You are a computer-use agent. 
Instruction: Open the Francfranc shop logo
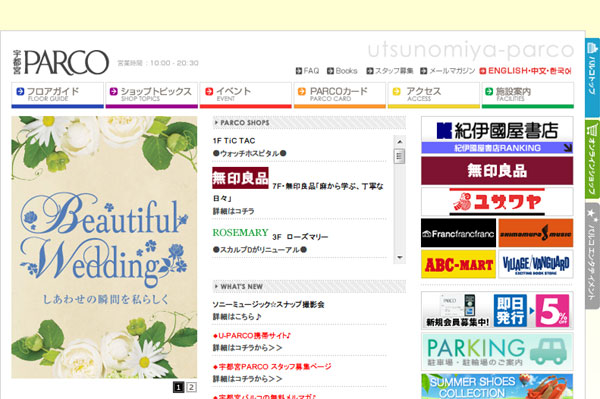[x=458, y=233]
